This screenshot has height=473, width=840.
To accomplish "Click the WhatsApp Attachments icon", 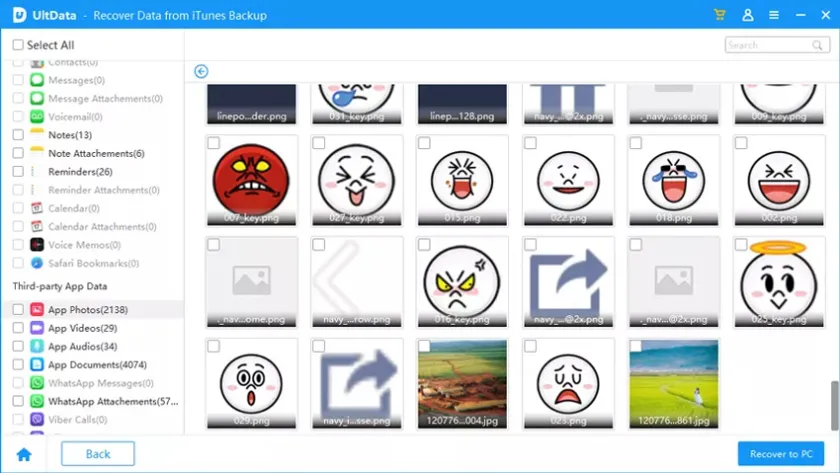I will [x=37, y=401].
